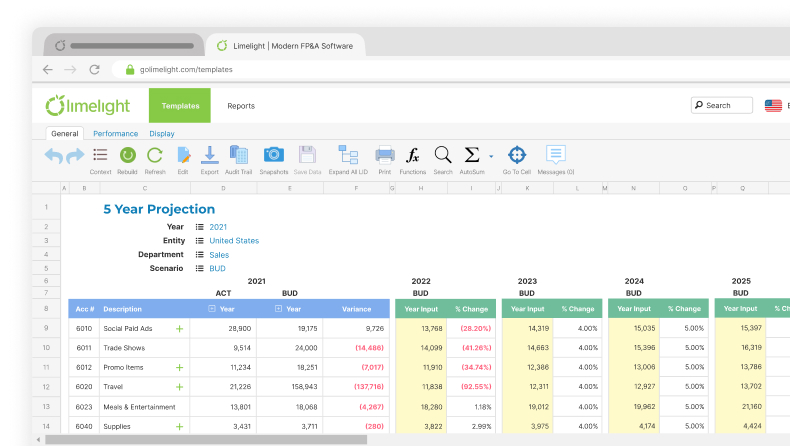Viewport: 790px width, 446px height.
Task: Click the Search magnifier toolbar icon
Action: (x=443, y=155)
